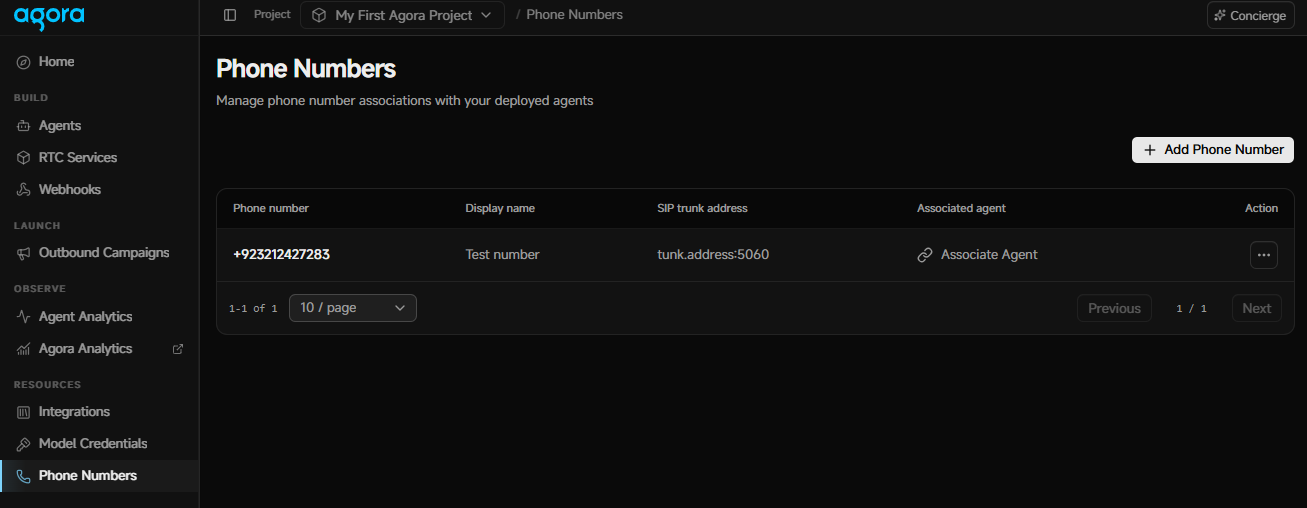Click the Phone number column header
1307x508 pixels.
[x=271, y=208]
